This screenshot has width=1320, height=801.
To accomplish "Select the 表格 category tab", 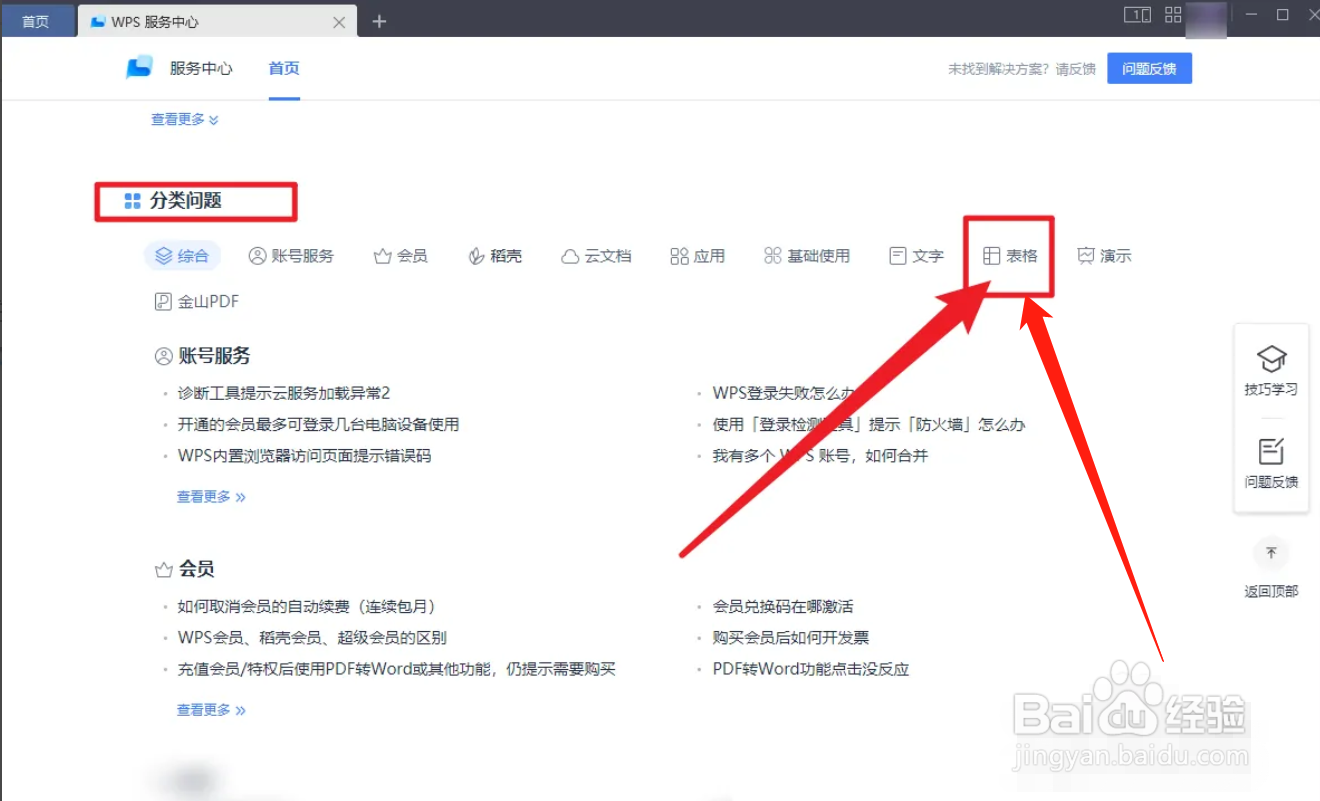I will 1010,256.
